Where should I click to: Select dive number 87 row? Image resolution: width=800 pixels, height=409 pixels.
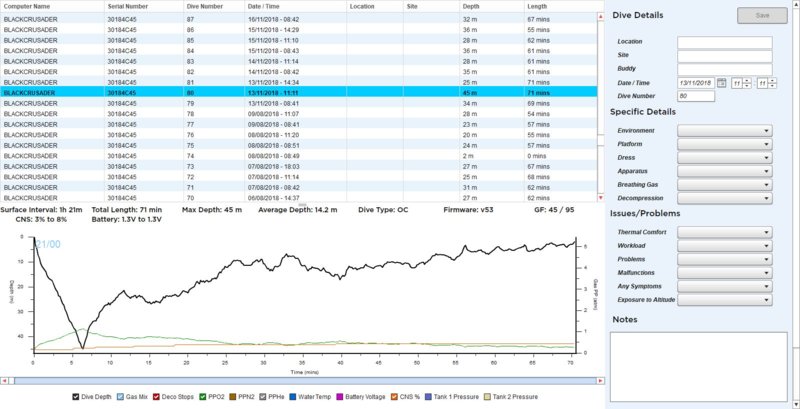[x=300, y=19]
